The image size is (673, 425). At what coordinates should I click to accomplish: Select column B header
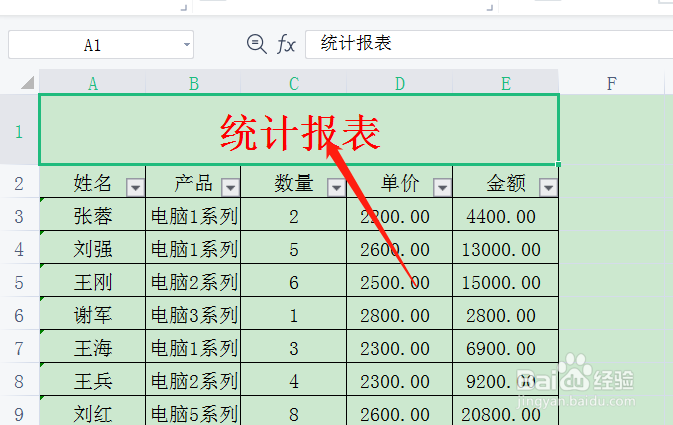[x=193, y=82]
